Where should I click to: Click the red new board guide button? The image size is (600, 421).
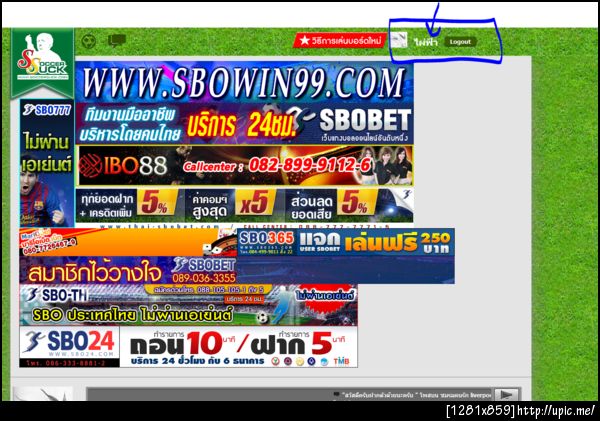(x=339, y=40)
